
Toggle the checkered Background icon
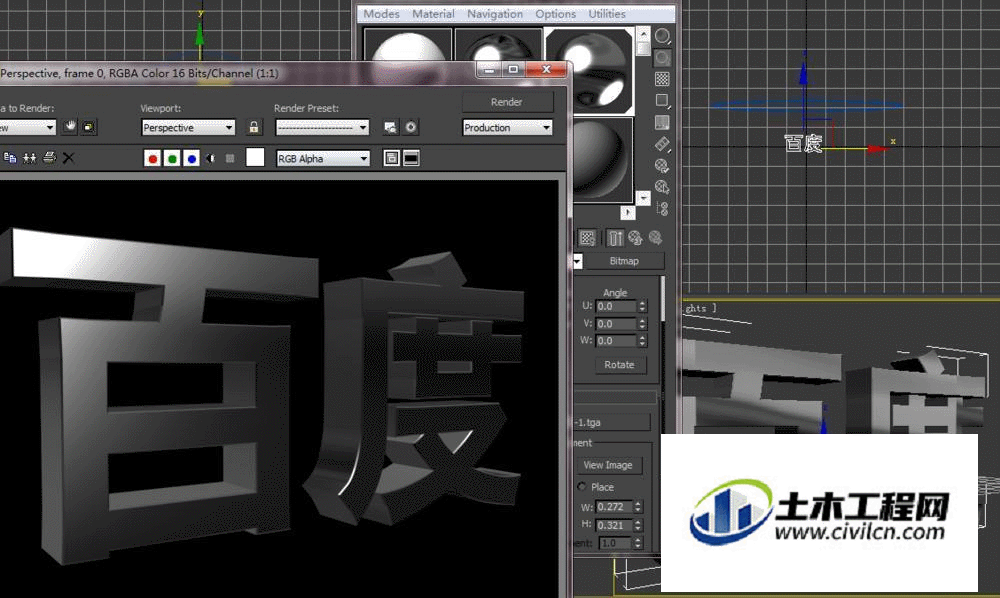tap(663, 79)
